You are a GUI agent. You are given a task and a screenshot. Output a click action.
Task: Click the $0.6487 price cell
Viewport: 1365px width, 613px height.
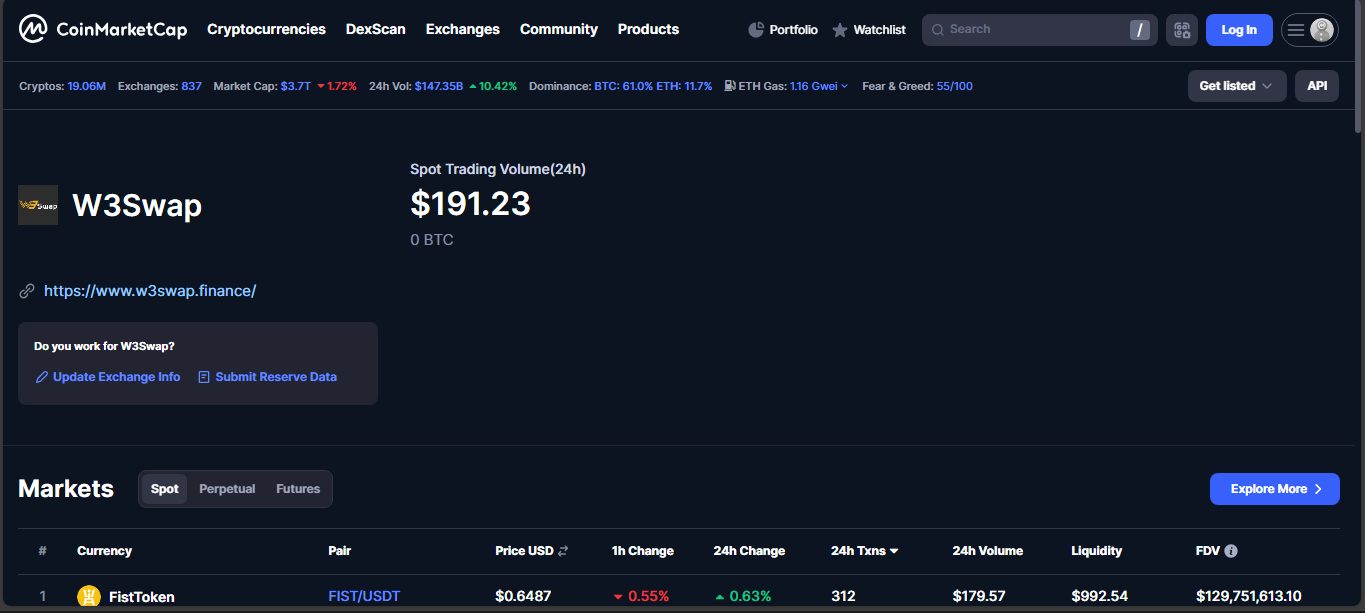point(523,597)
